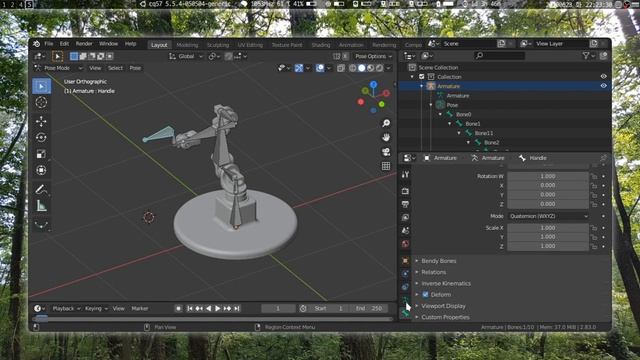This screenshot has width=640, height=360.
Task: Toggle lock on Rotation W
Action: (594, 176)
